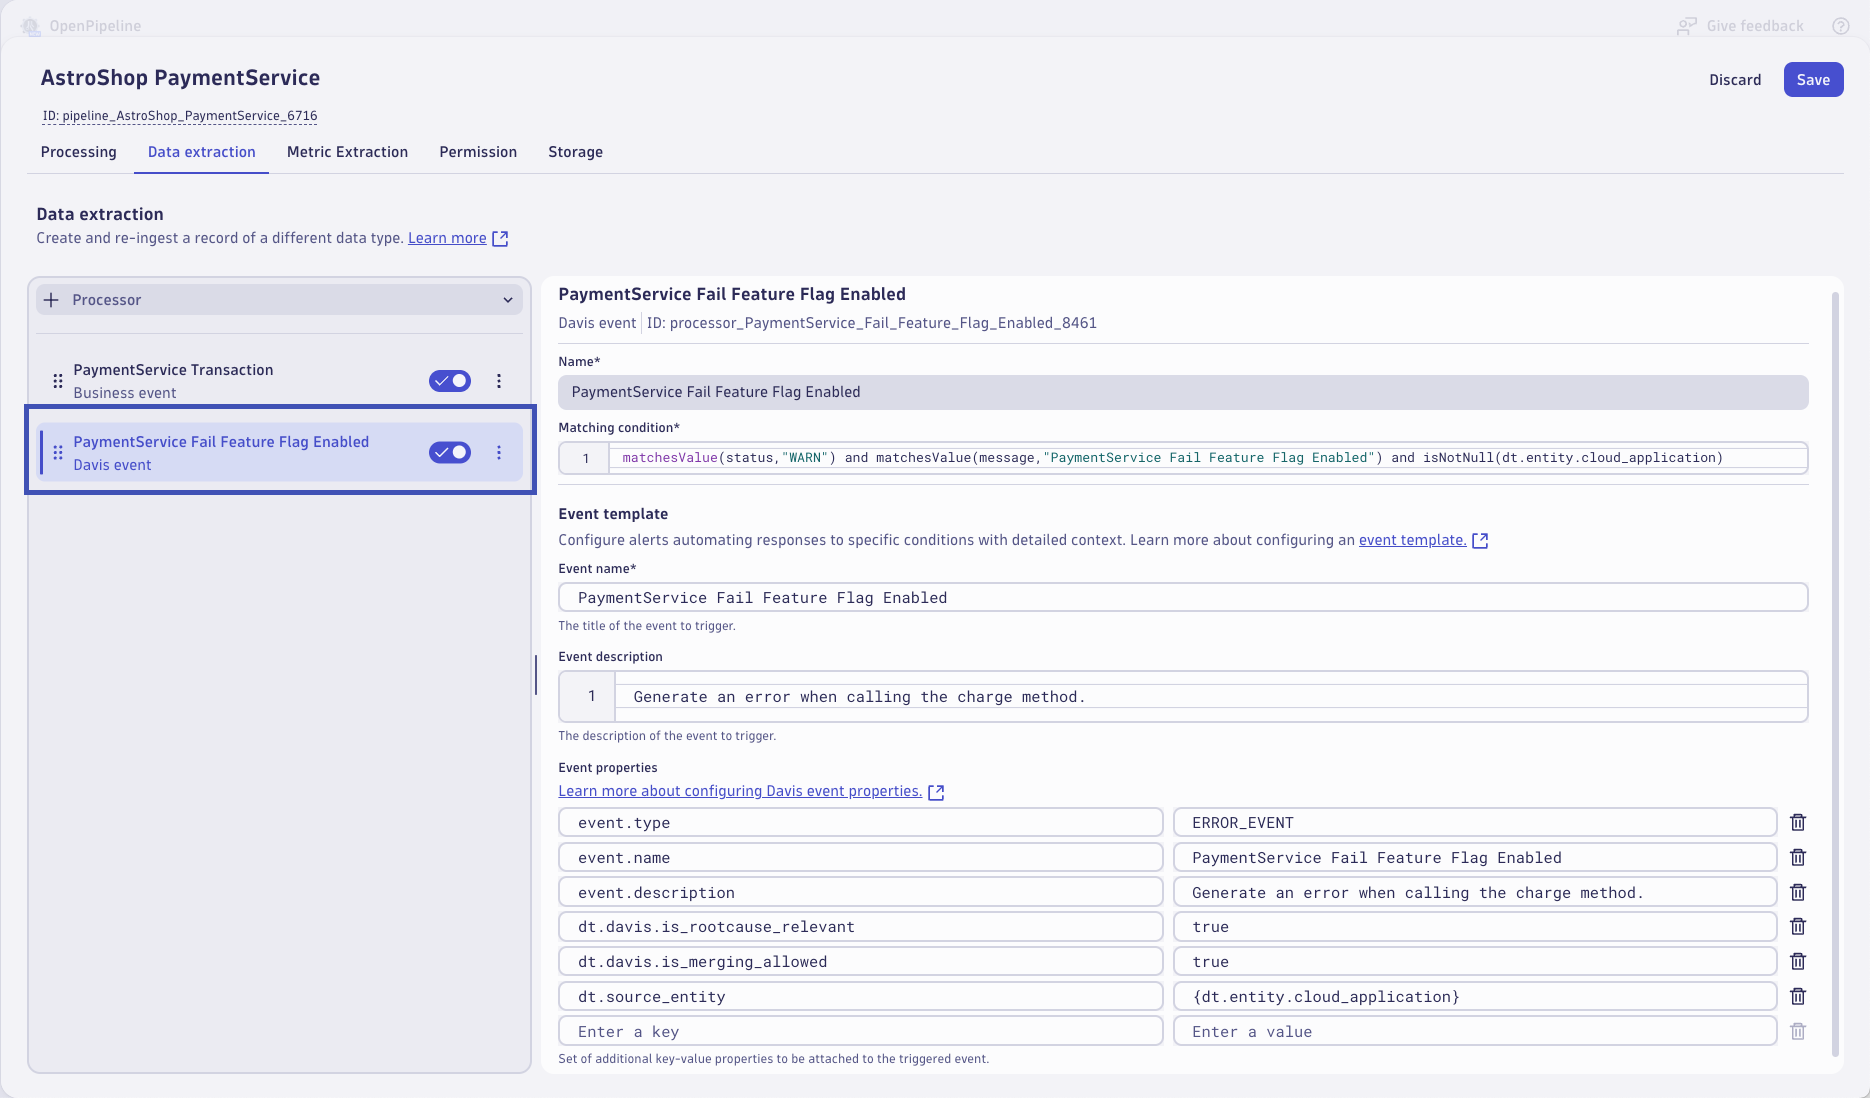Click the processor Name field
The height and width of the screenshot is (1098, 1870).
(x=1183, y=392)
